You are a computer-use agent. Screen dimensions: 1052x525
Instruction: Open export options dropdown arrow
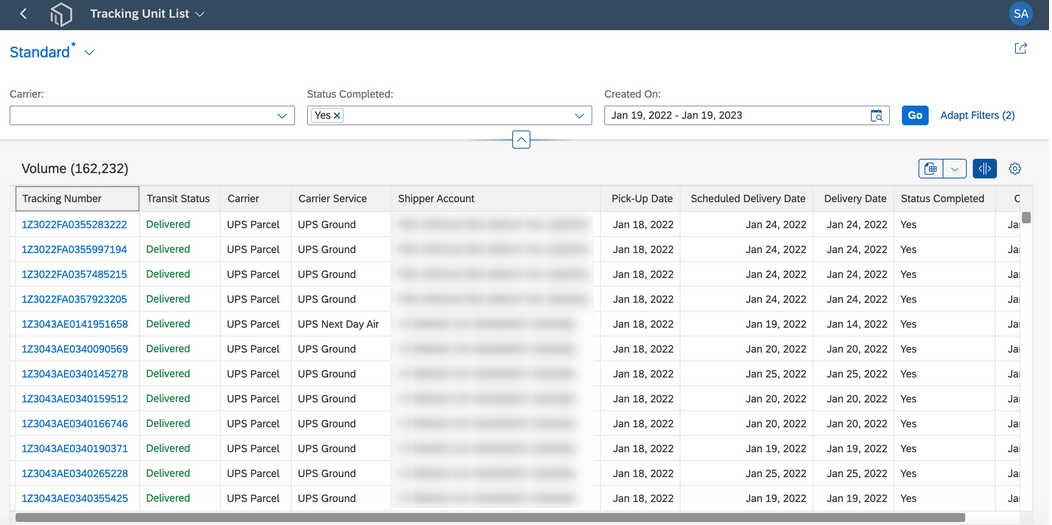(954, 169)
